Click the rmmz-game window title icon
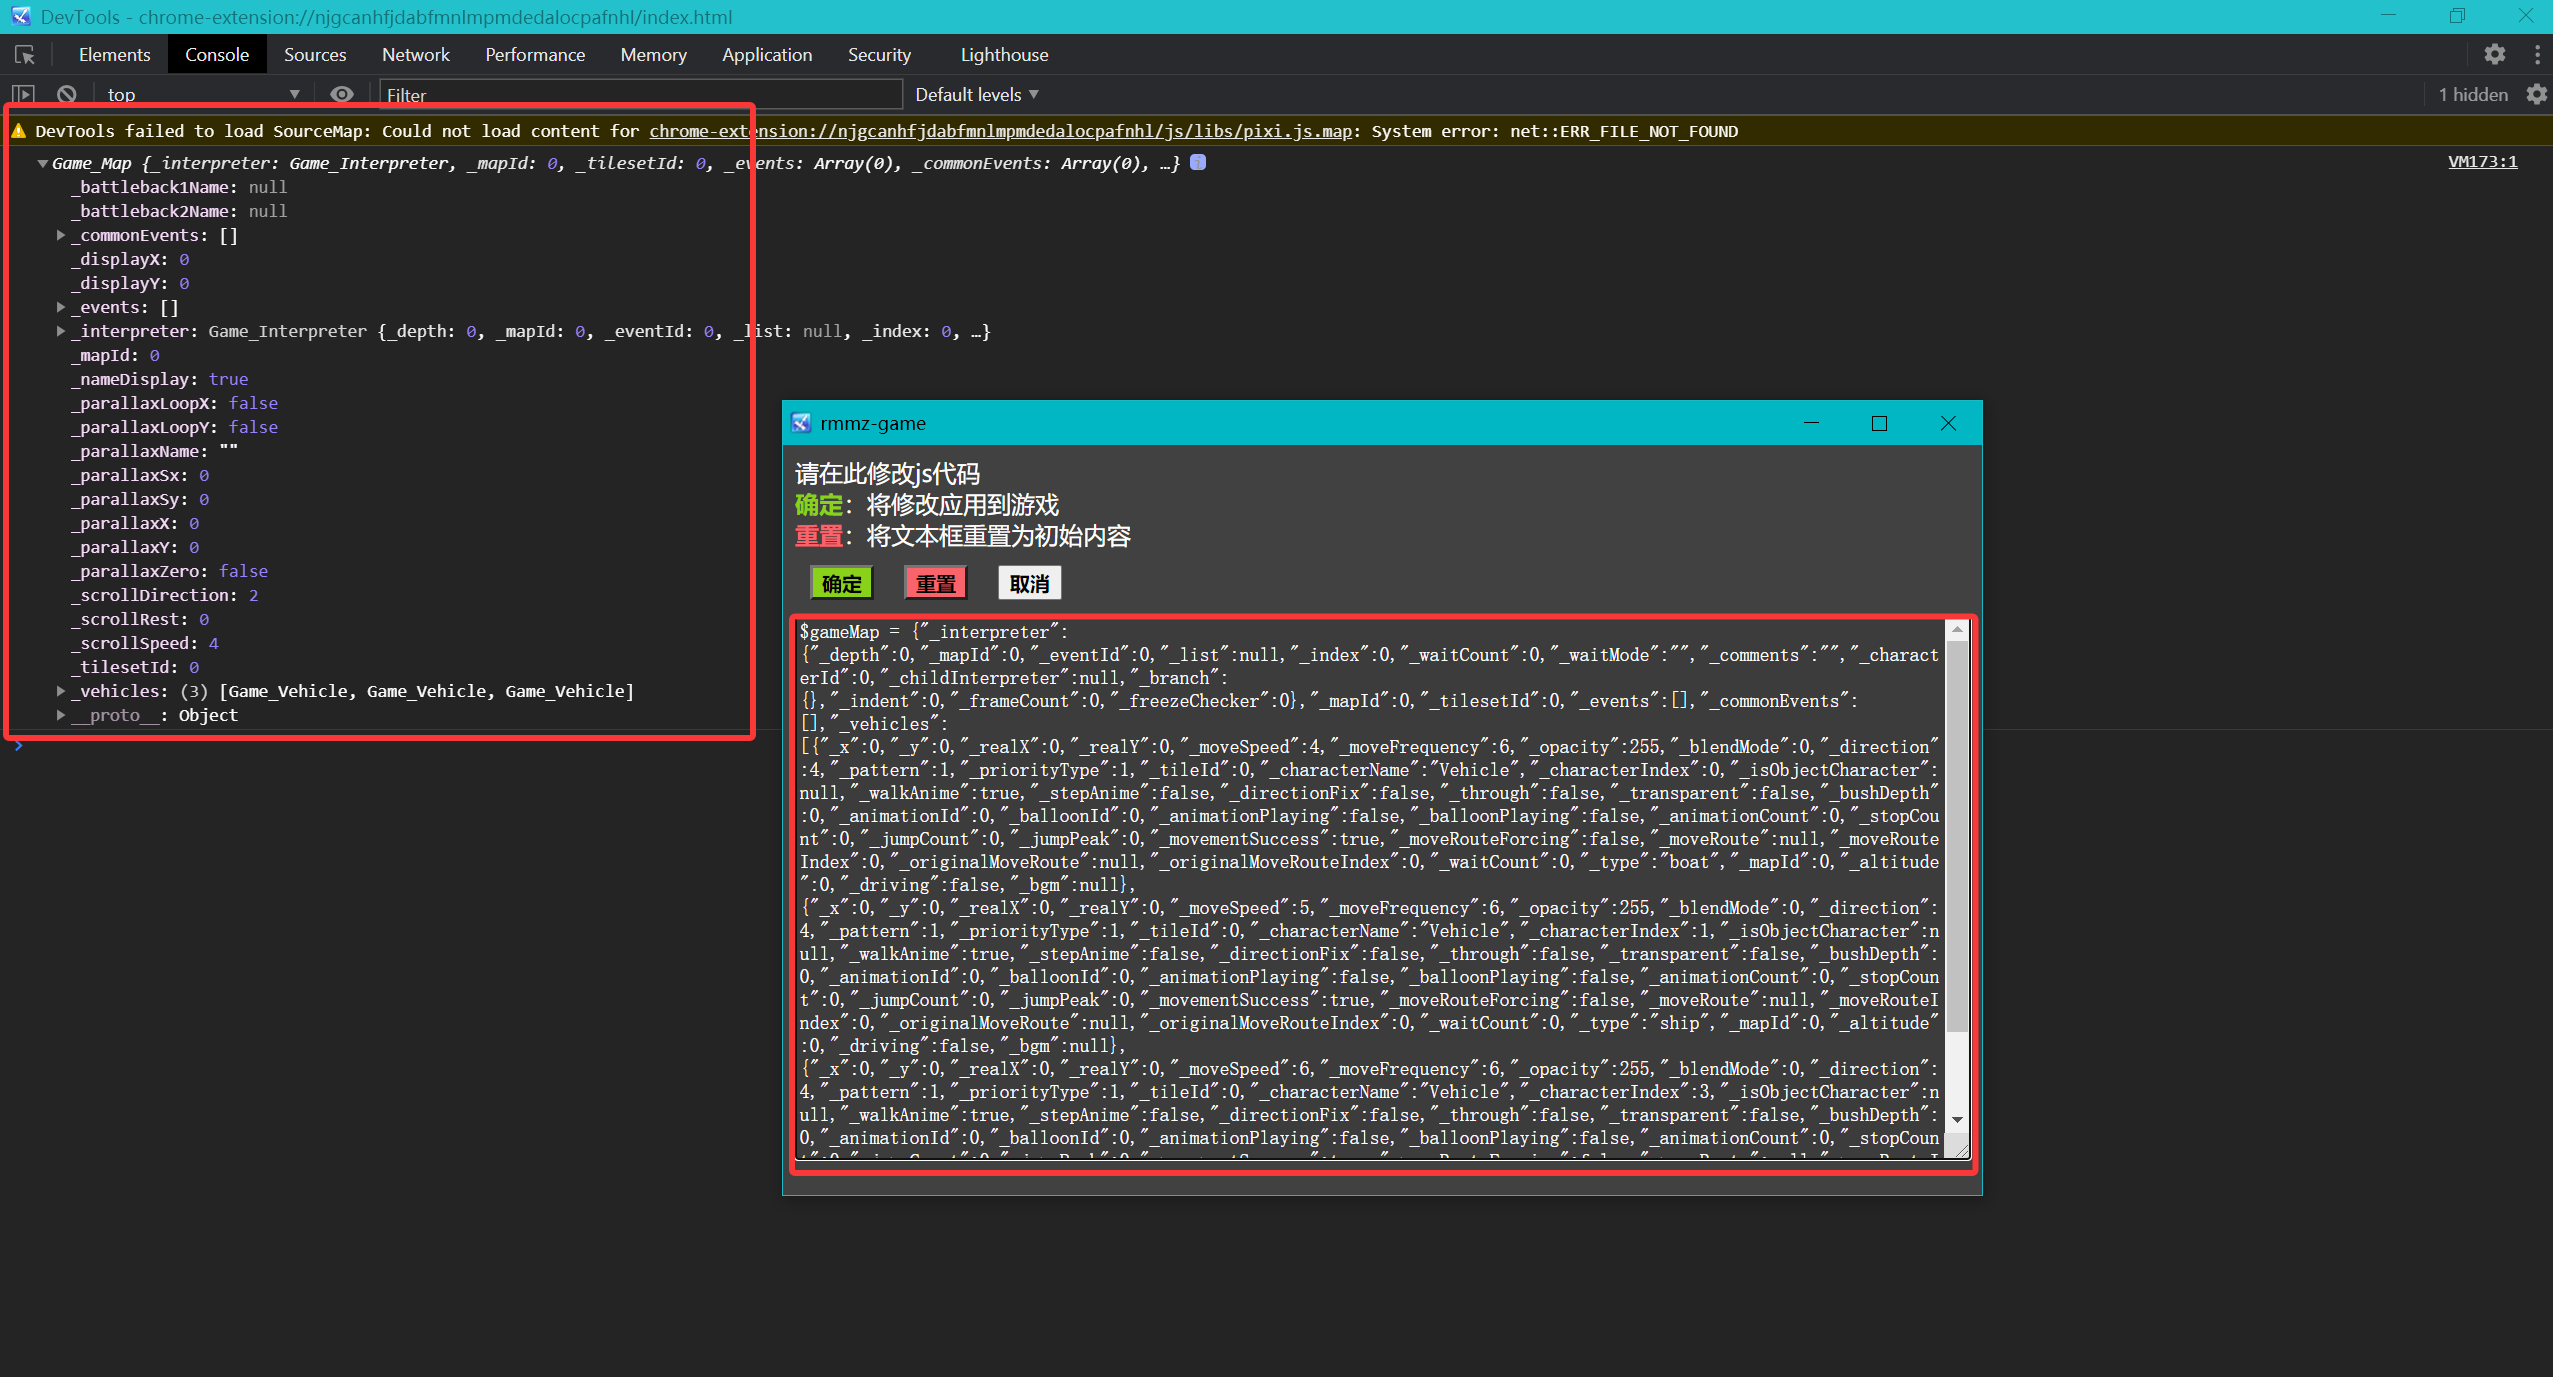The image size is (2553, 1377). 801,423
